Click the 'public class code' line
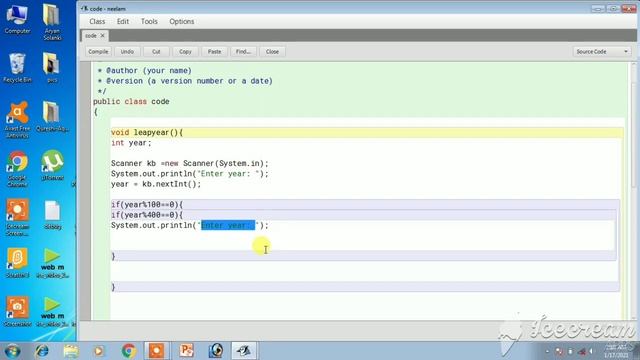 [x=131, y=102]
